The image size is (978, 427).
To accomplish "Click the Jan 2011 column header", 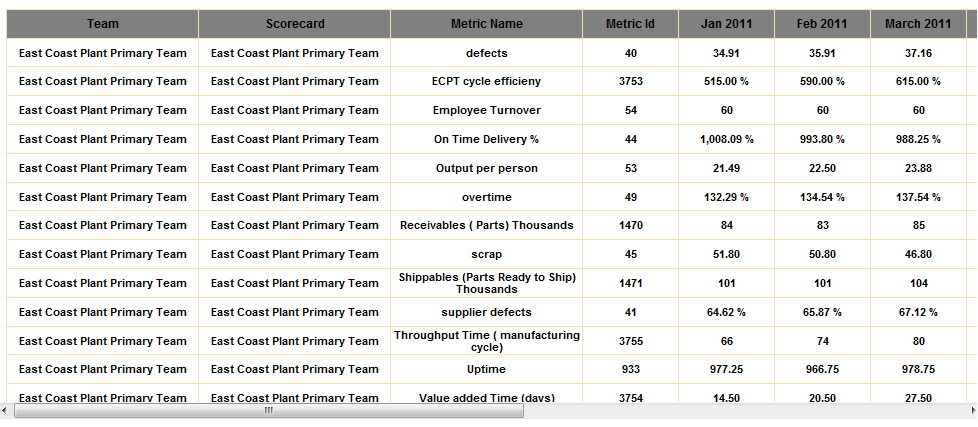I will (x=727, y=24).
